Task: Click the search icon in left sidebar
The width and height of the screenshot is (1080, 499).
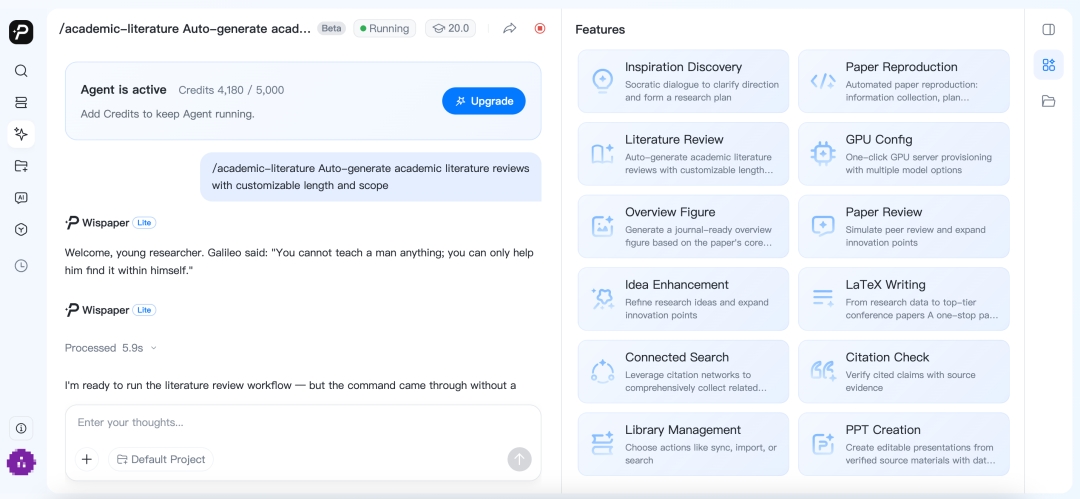Action: pos(21,70)
